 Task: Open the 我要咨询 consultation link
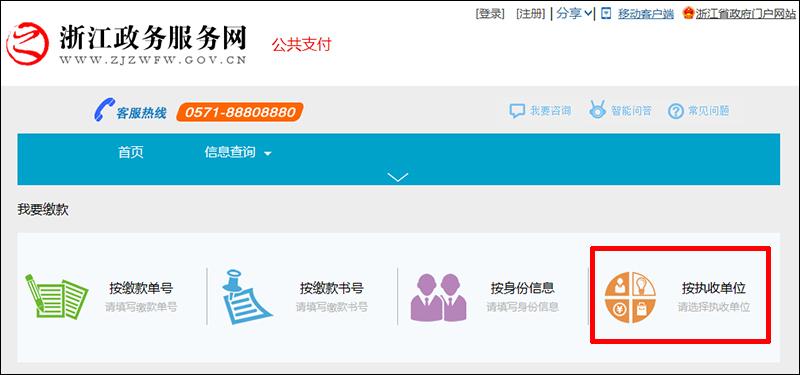pyautogui.click(x=550, y=111)
